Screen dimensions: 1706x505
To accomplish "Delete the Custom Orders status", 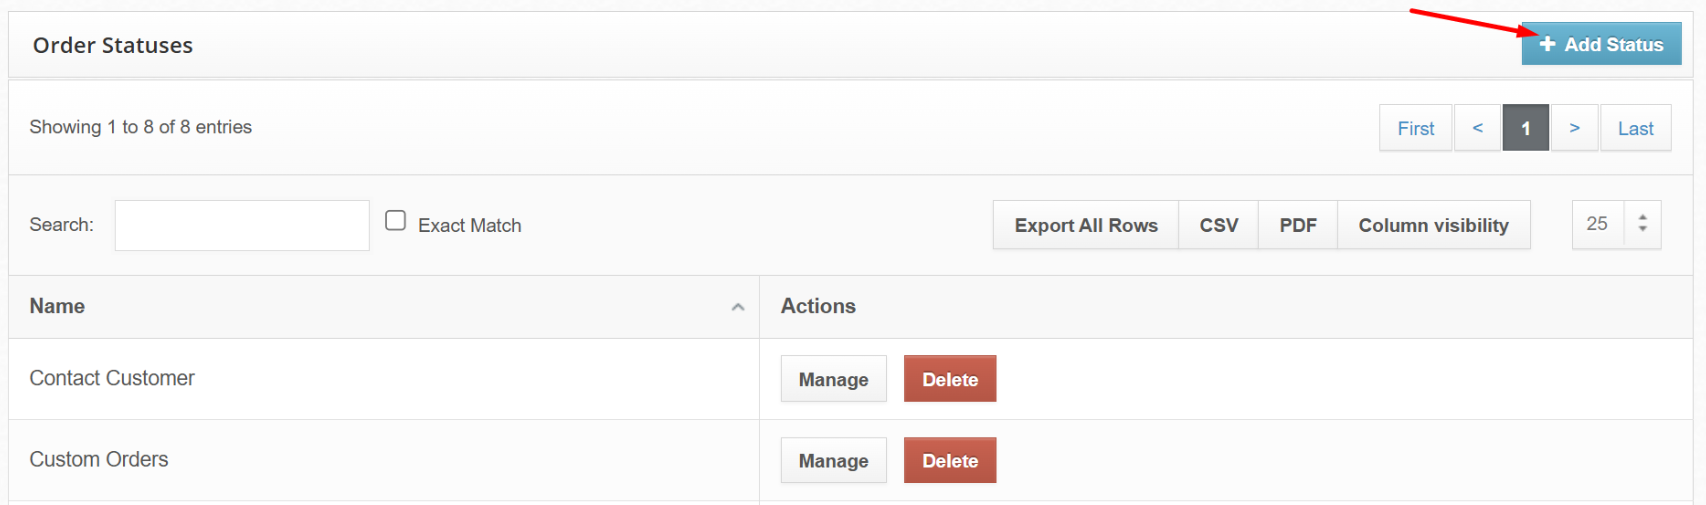I will (x=950, y=460).
